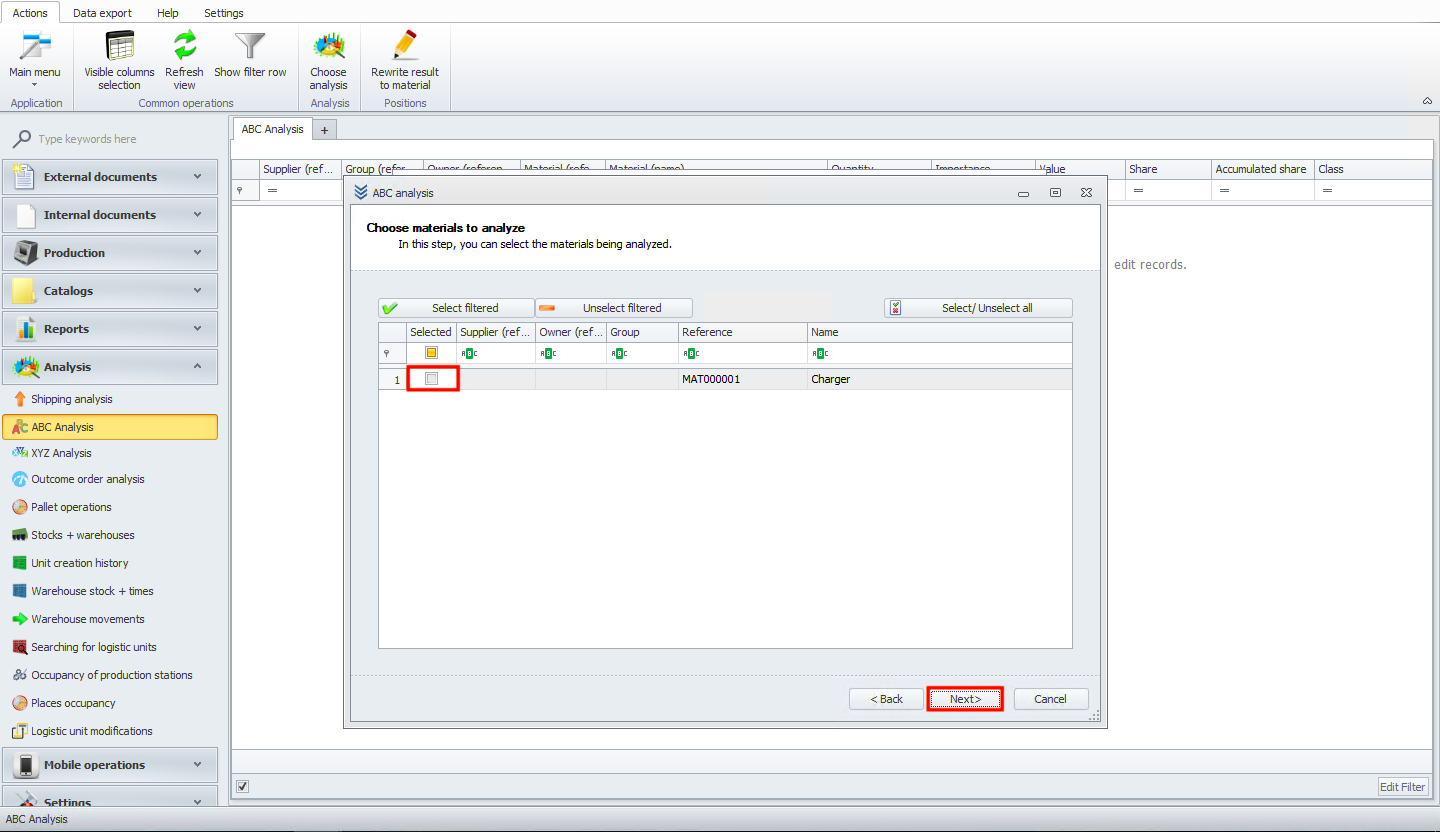Open the Help ribbon tab
Screen dimensions: 1440x832
tap(168, 13)
